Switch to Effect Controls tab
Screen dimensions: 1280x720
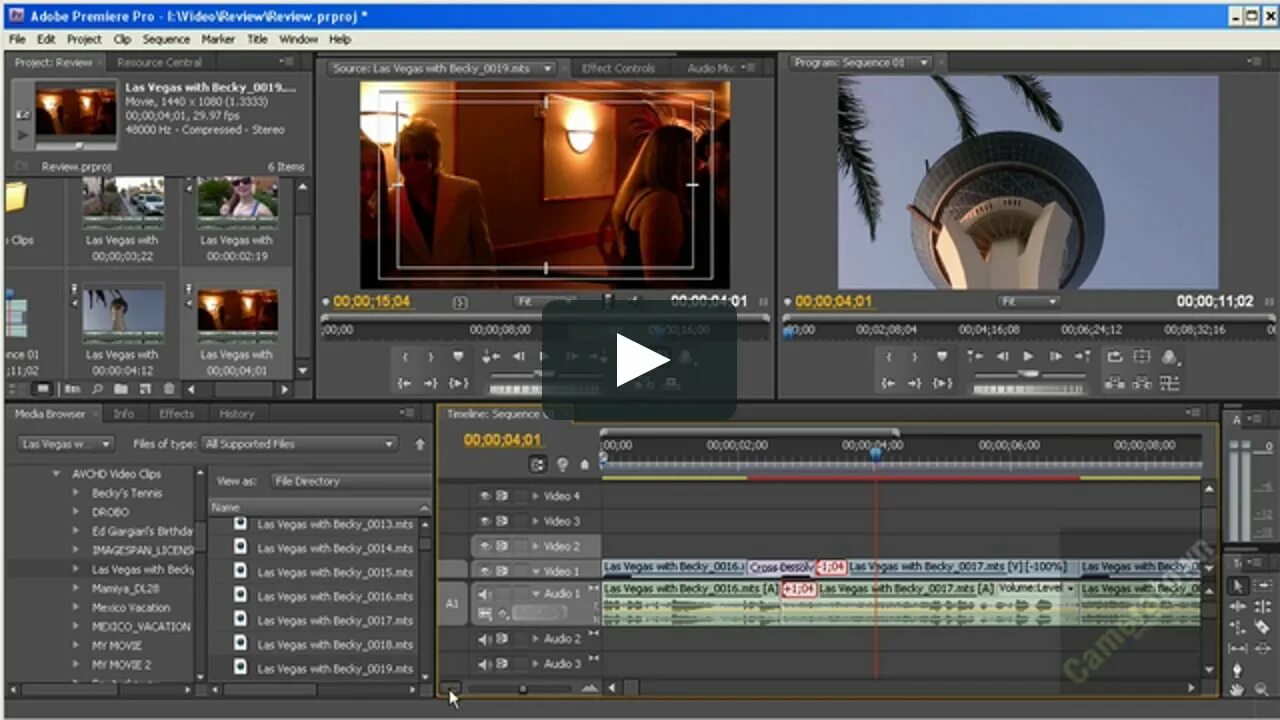618,68
